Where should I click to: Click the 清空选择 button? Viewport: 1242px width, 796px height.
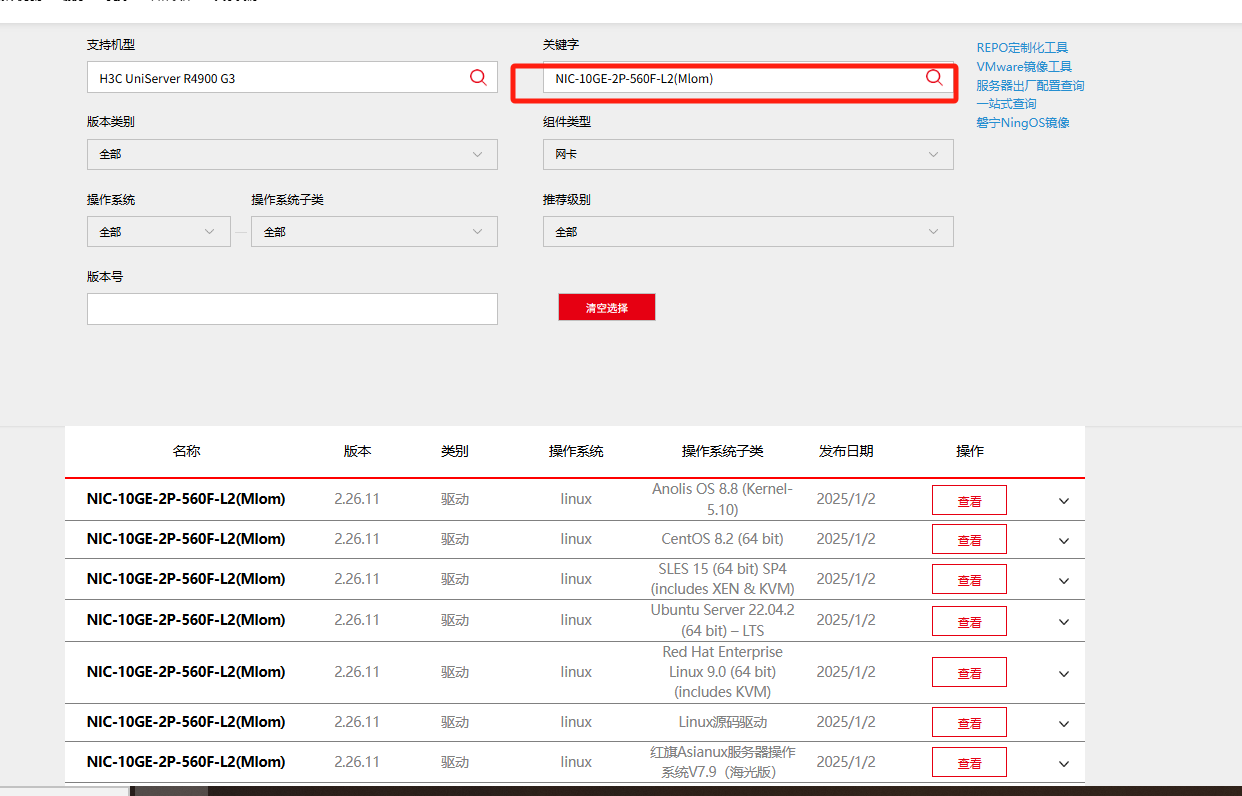[x=607, y=307]
